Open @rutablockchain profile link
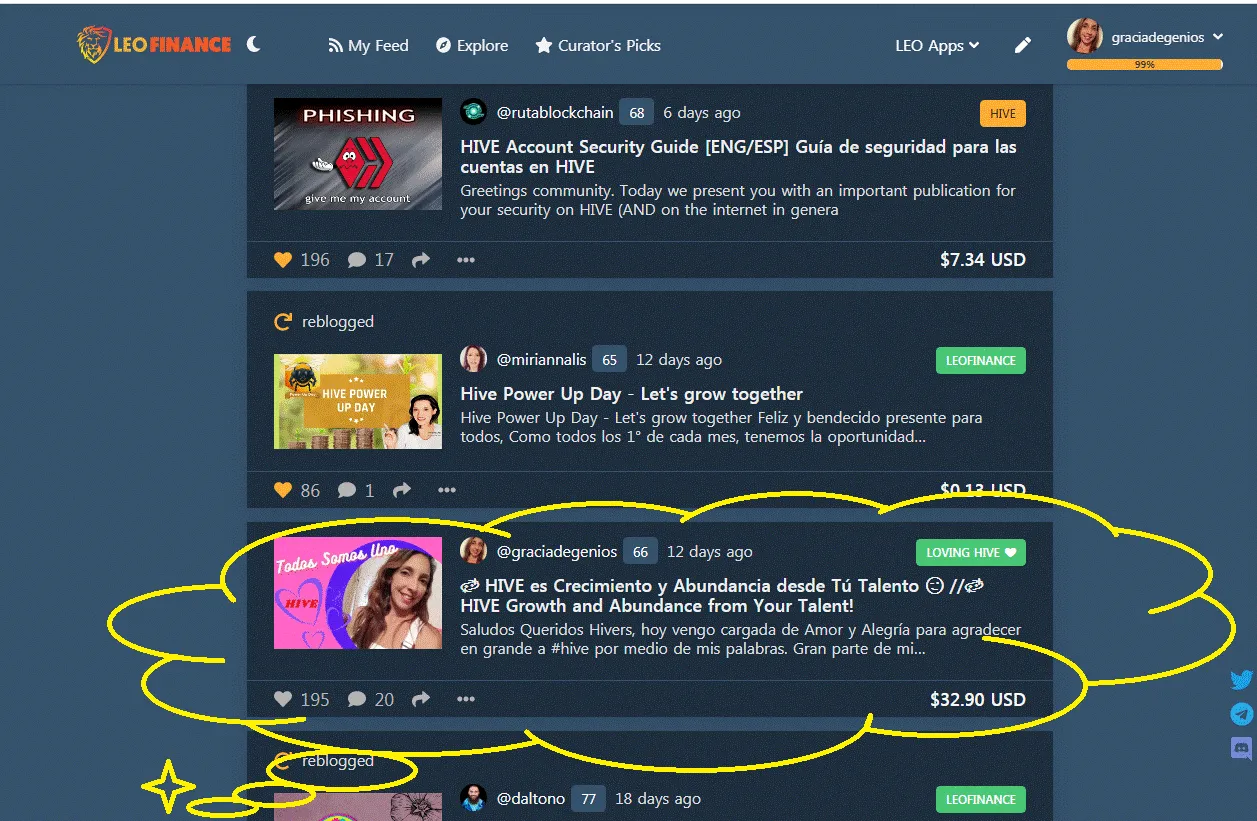The image size is (1257, 821). point(555,113)
